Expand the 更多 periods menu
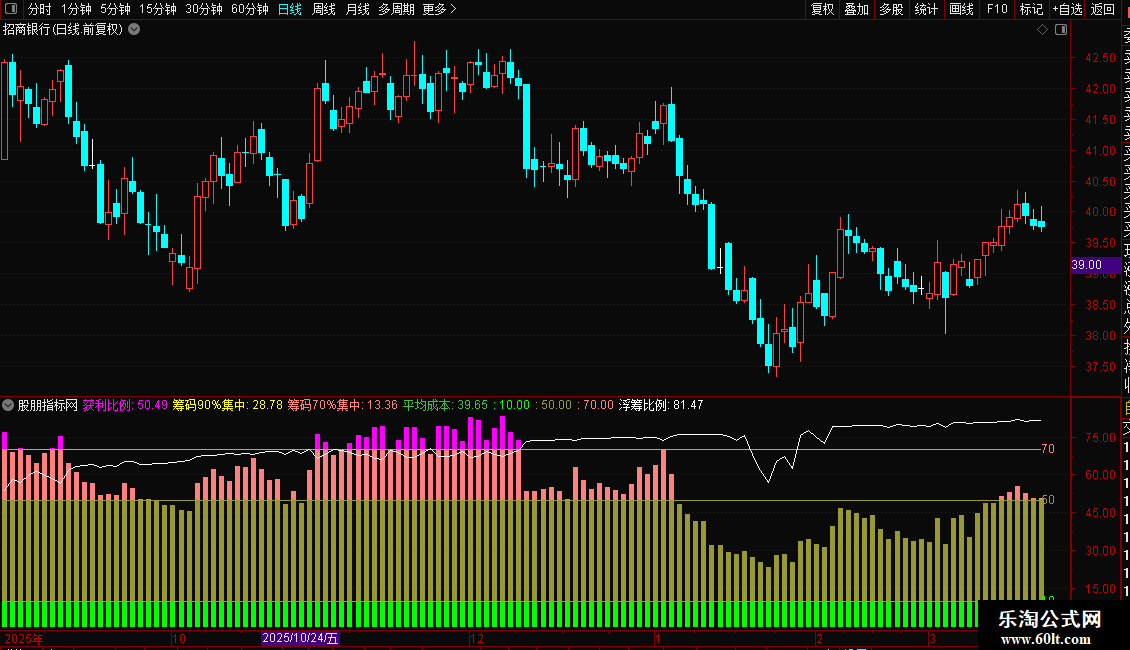This screenshot has width=1130, height=650. [x=440, y=9]
